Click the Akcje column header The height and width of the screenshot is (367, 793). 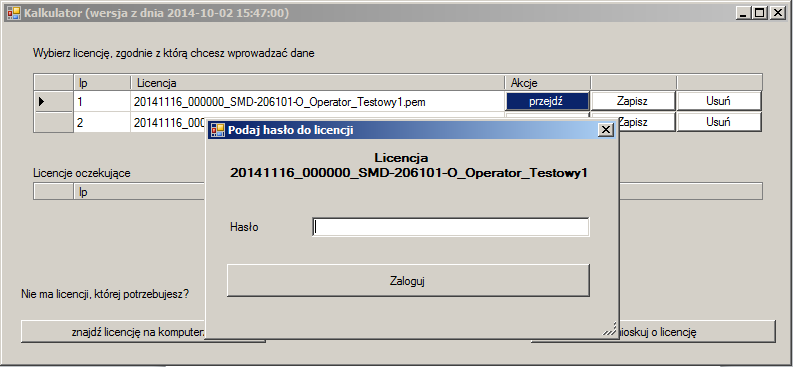548,82
